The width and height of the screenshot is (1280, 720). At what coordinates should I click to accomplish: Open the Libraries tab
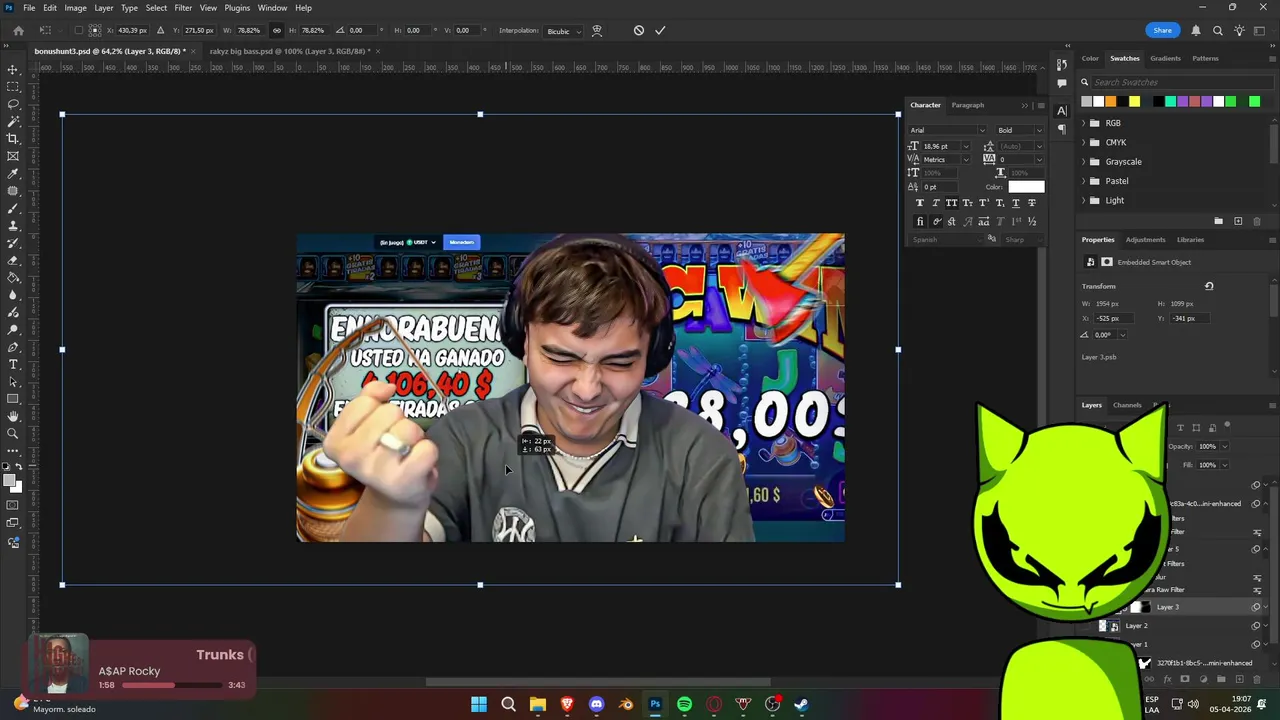click(1190, 240)
